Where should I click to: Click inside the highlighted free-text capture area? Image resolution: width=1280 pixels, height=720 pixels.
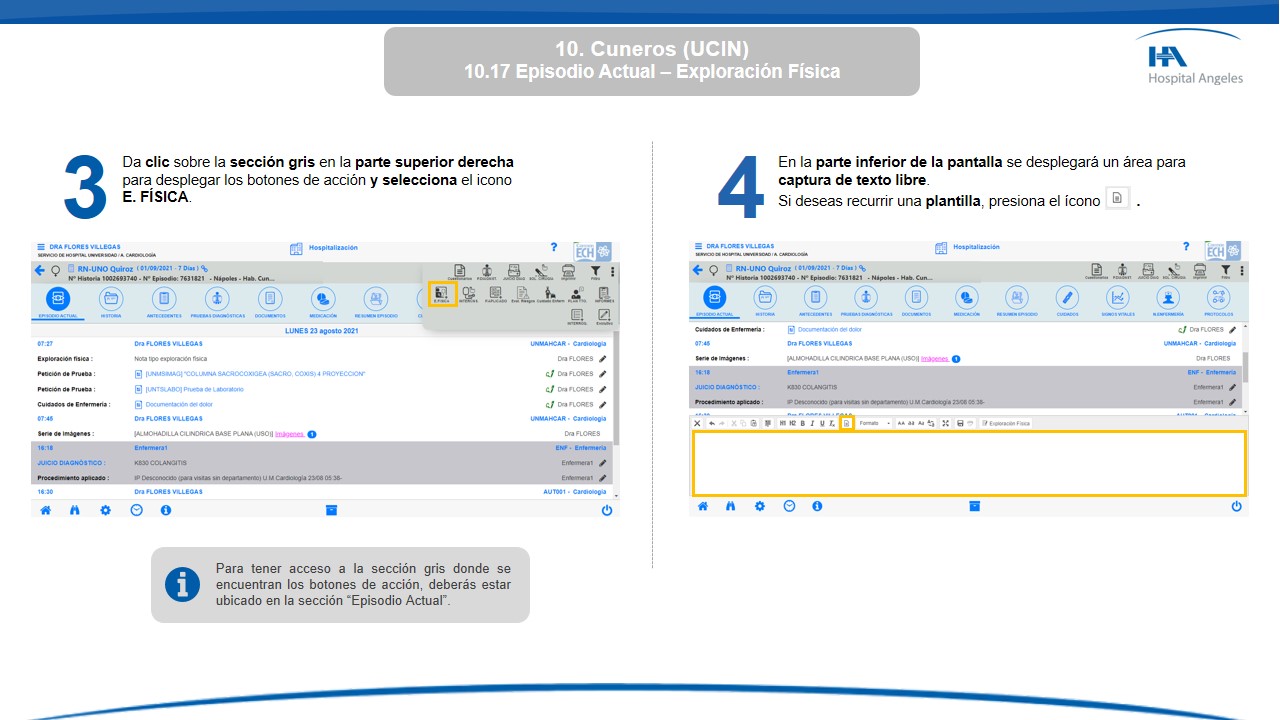[968, 463]
